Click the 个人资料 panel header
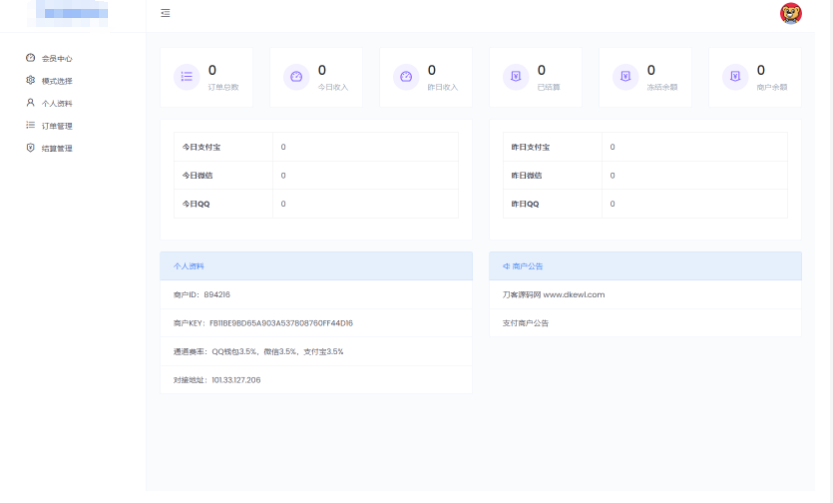833x503 pixels. click(x=315, y=266)
